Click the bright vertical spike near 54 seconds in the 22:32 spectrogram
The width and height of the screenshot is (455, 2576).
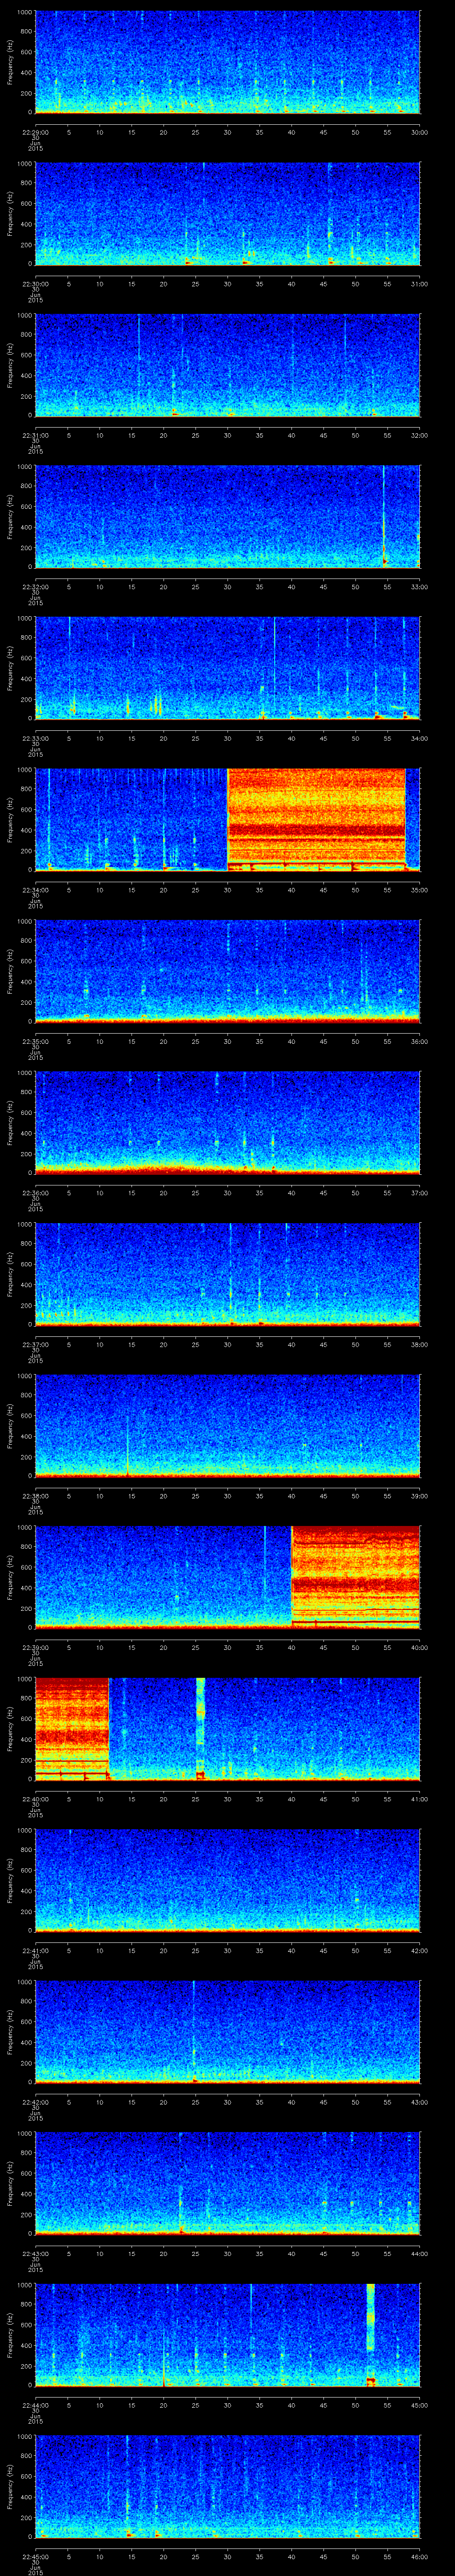point(384,515)
